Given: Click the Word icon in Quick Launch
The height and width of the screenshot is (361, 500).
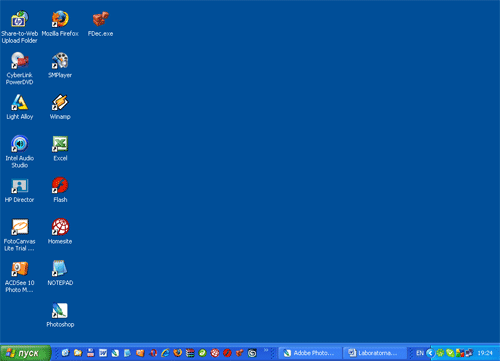Looking at the screenshot, I should click(103, 353).
